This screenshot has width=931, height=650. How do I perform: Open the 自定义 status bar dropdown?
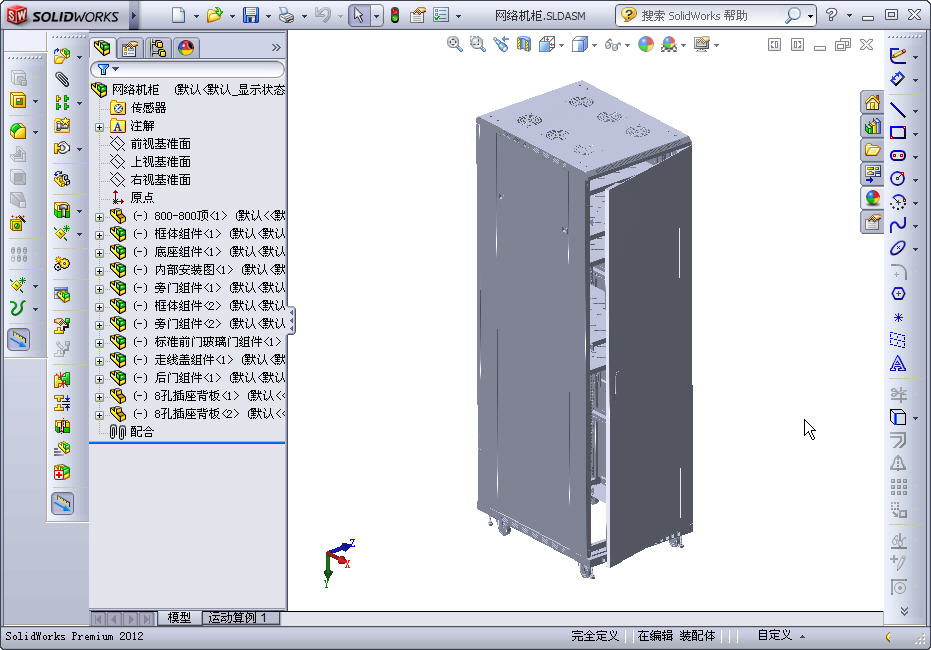[x=781, y=635]
